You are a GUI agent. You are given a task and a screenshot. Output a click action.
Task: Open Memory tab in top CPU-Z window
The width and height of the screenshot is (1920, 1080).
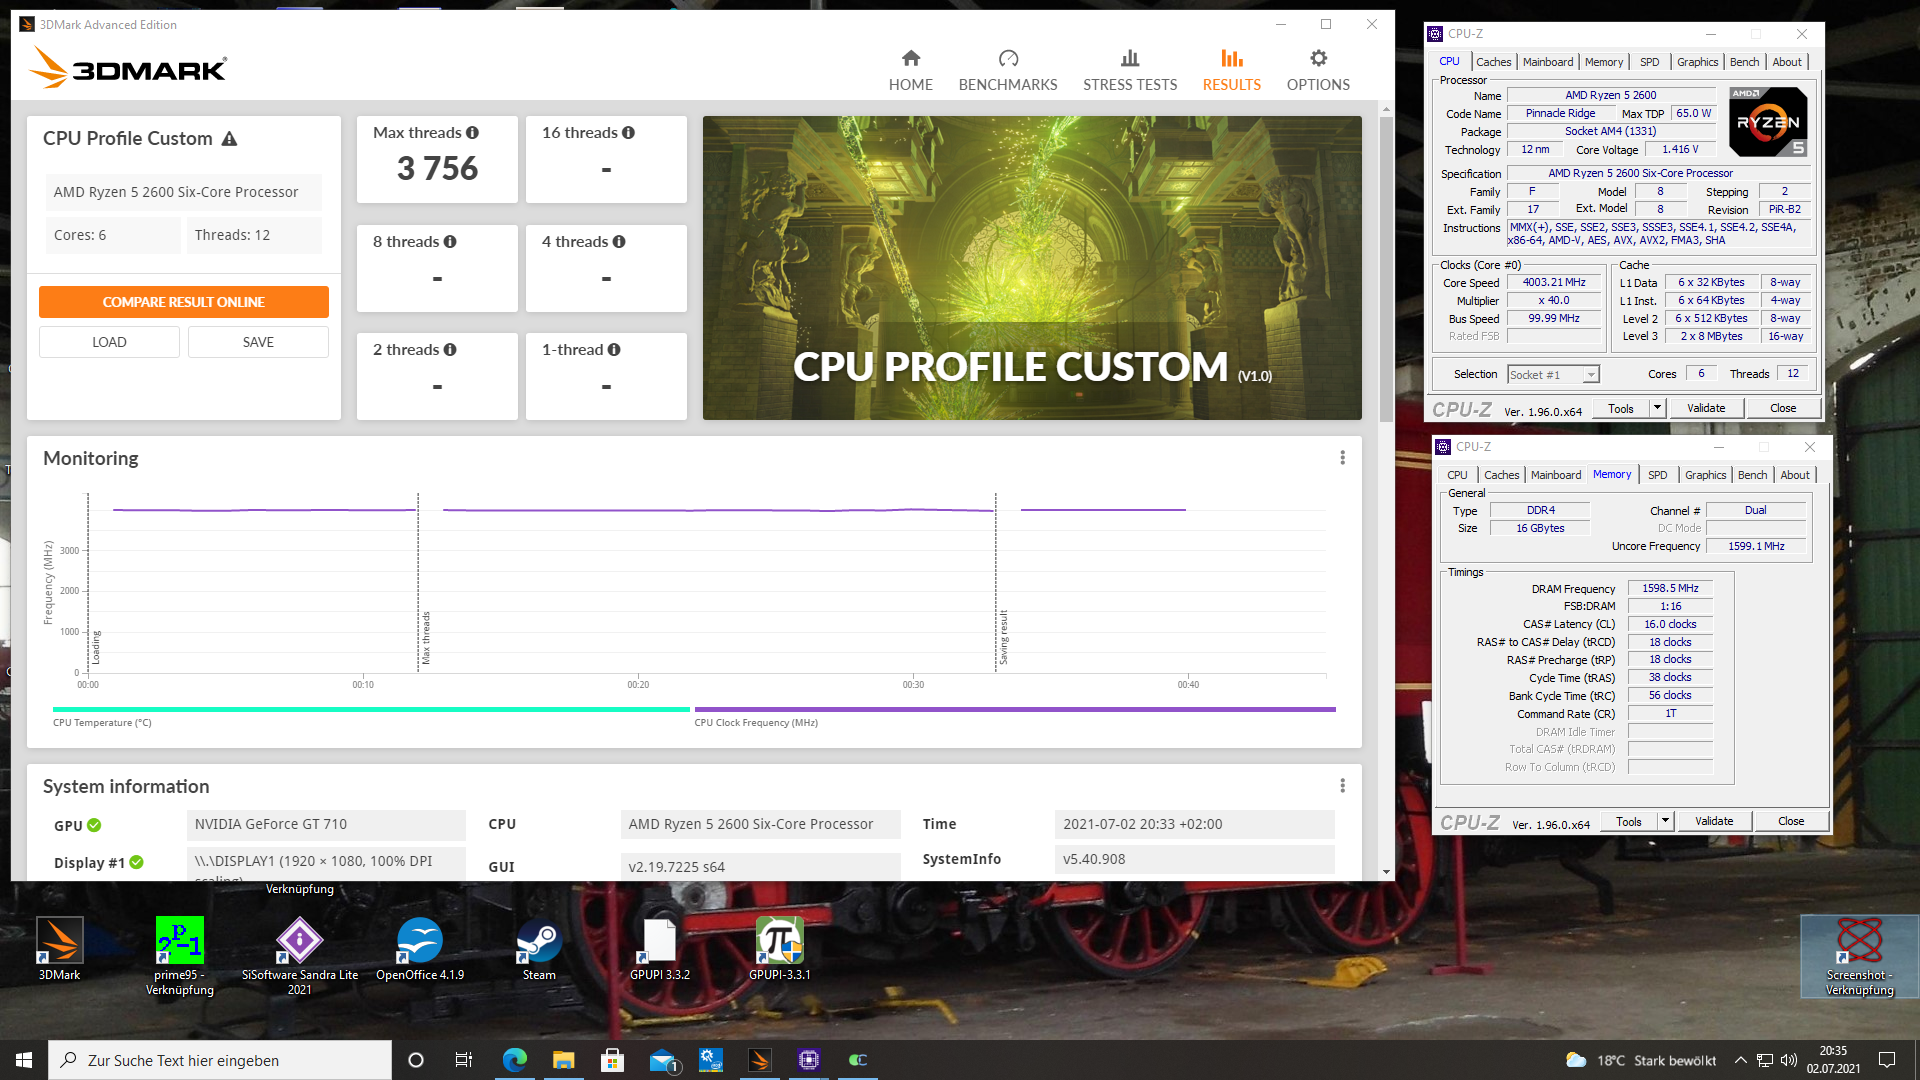click(x=1604, y=62)
